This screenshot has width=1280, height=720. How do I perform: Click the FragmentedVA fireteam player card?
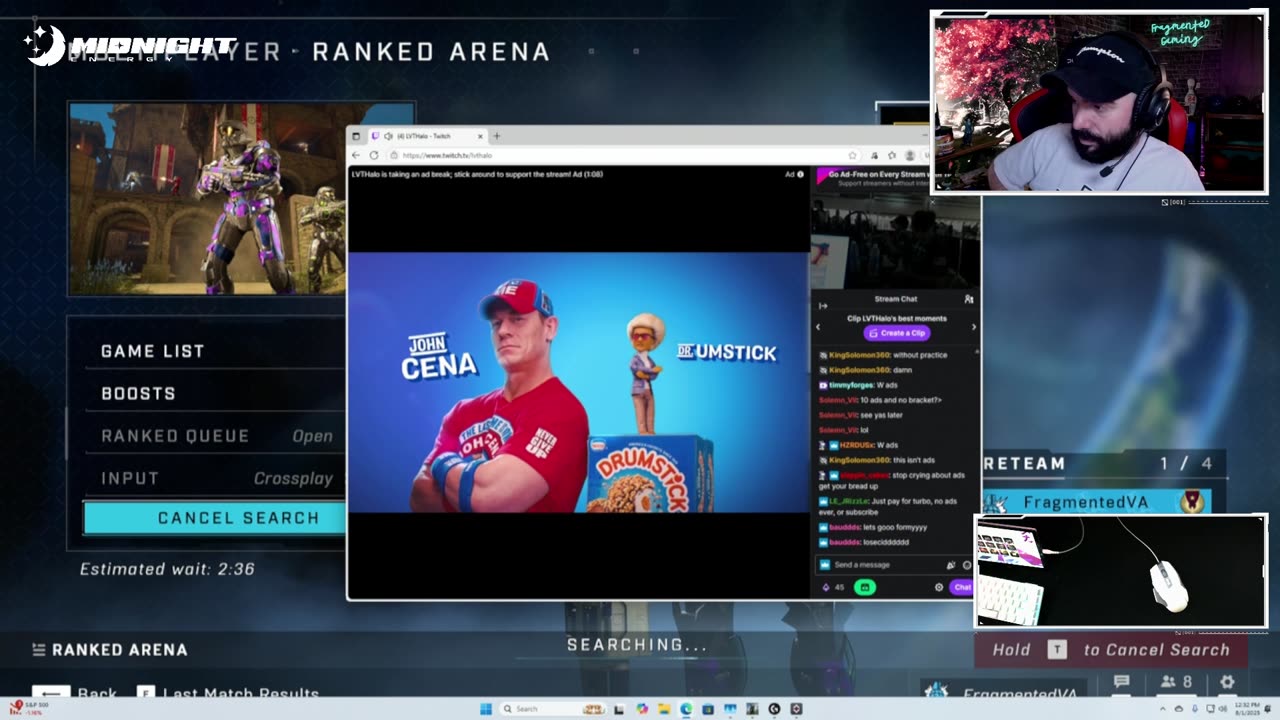[1098, 502]
